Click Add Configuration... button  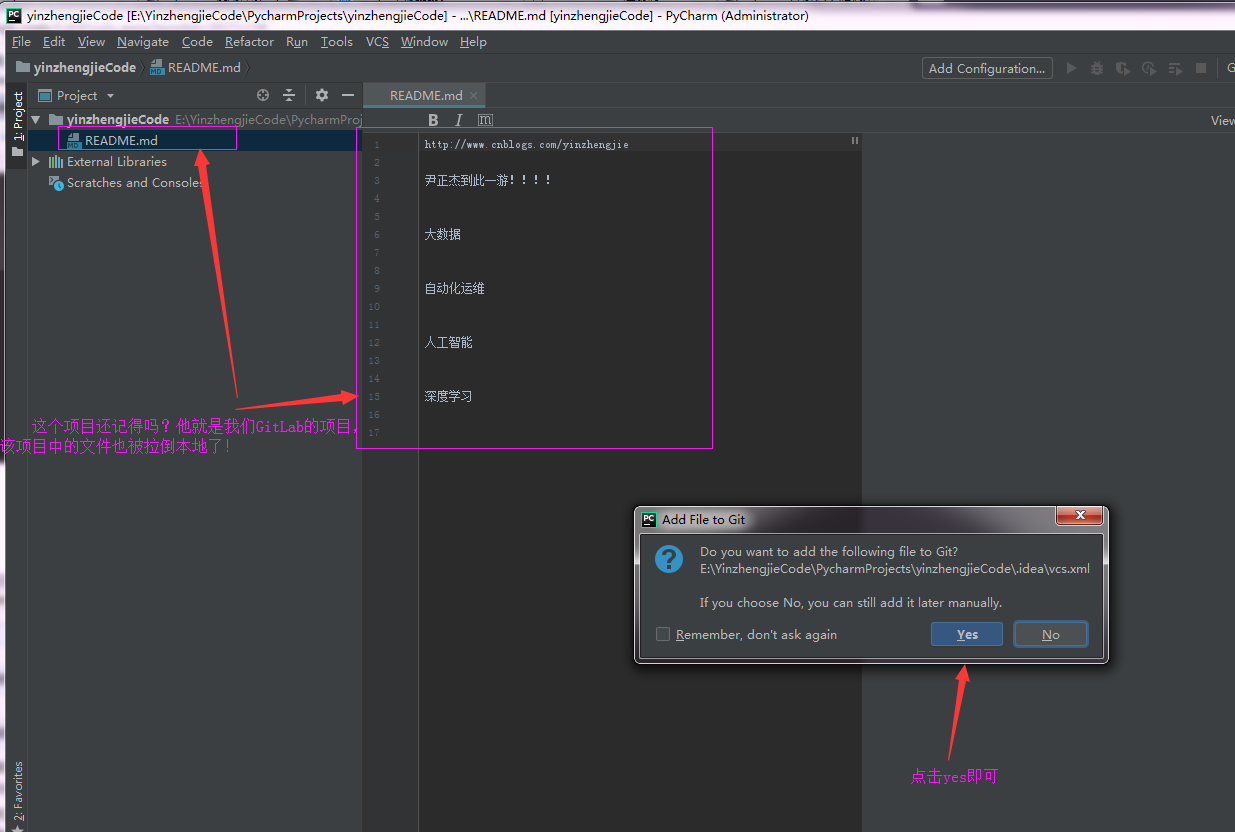986,68
